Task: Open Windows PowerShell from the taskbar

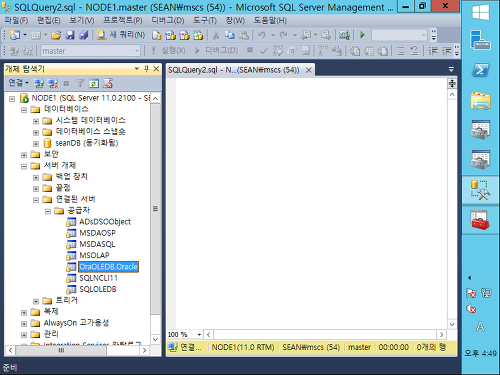Action: pos(480,71)
